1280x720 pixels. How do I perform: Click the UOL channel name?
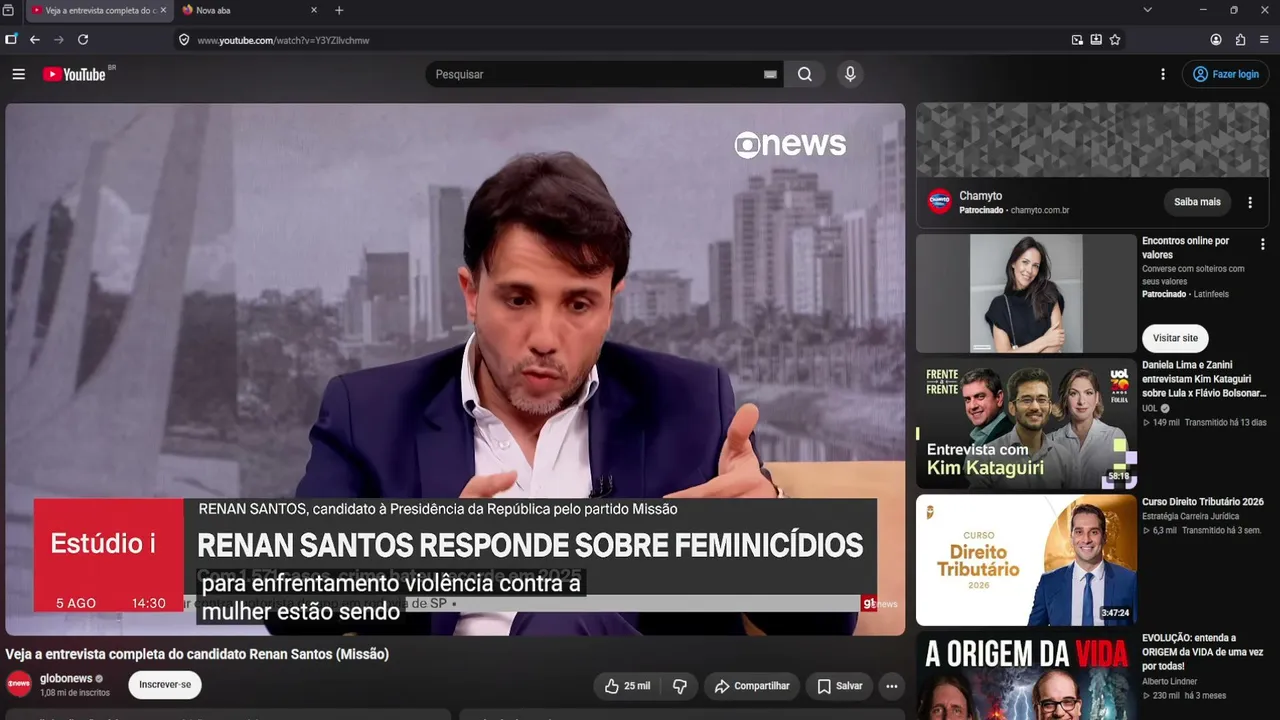pos(1150,408)
